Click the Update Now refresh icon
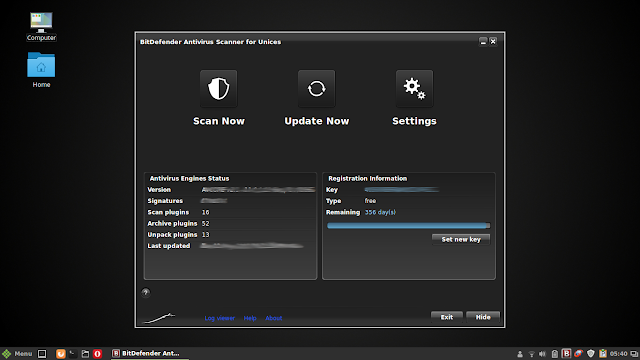Image resolution: width=640 pixels, height=360 pixels. pyautogui.click(x=316, y=89)
